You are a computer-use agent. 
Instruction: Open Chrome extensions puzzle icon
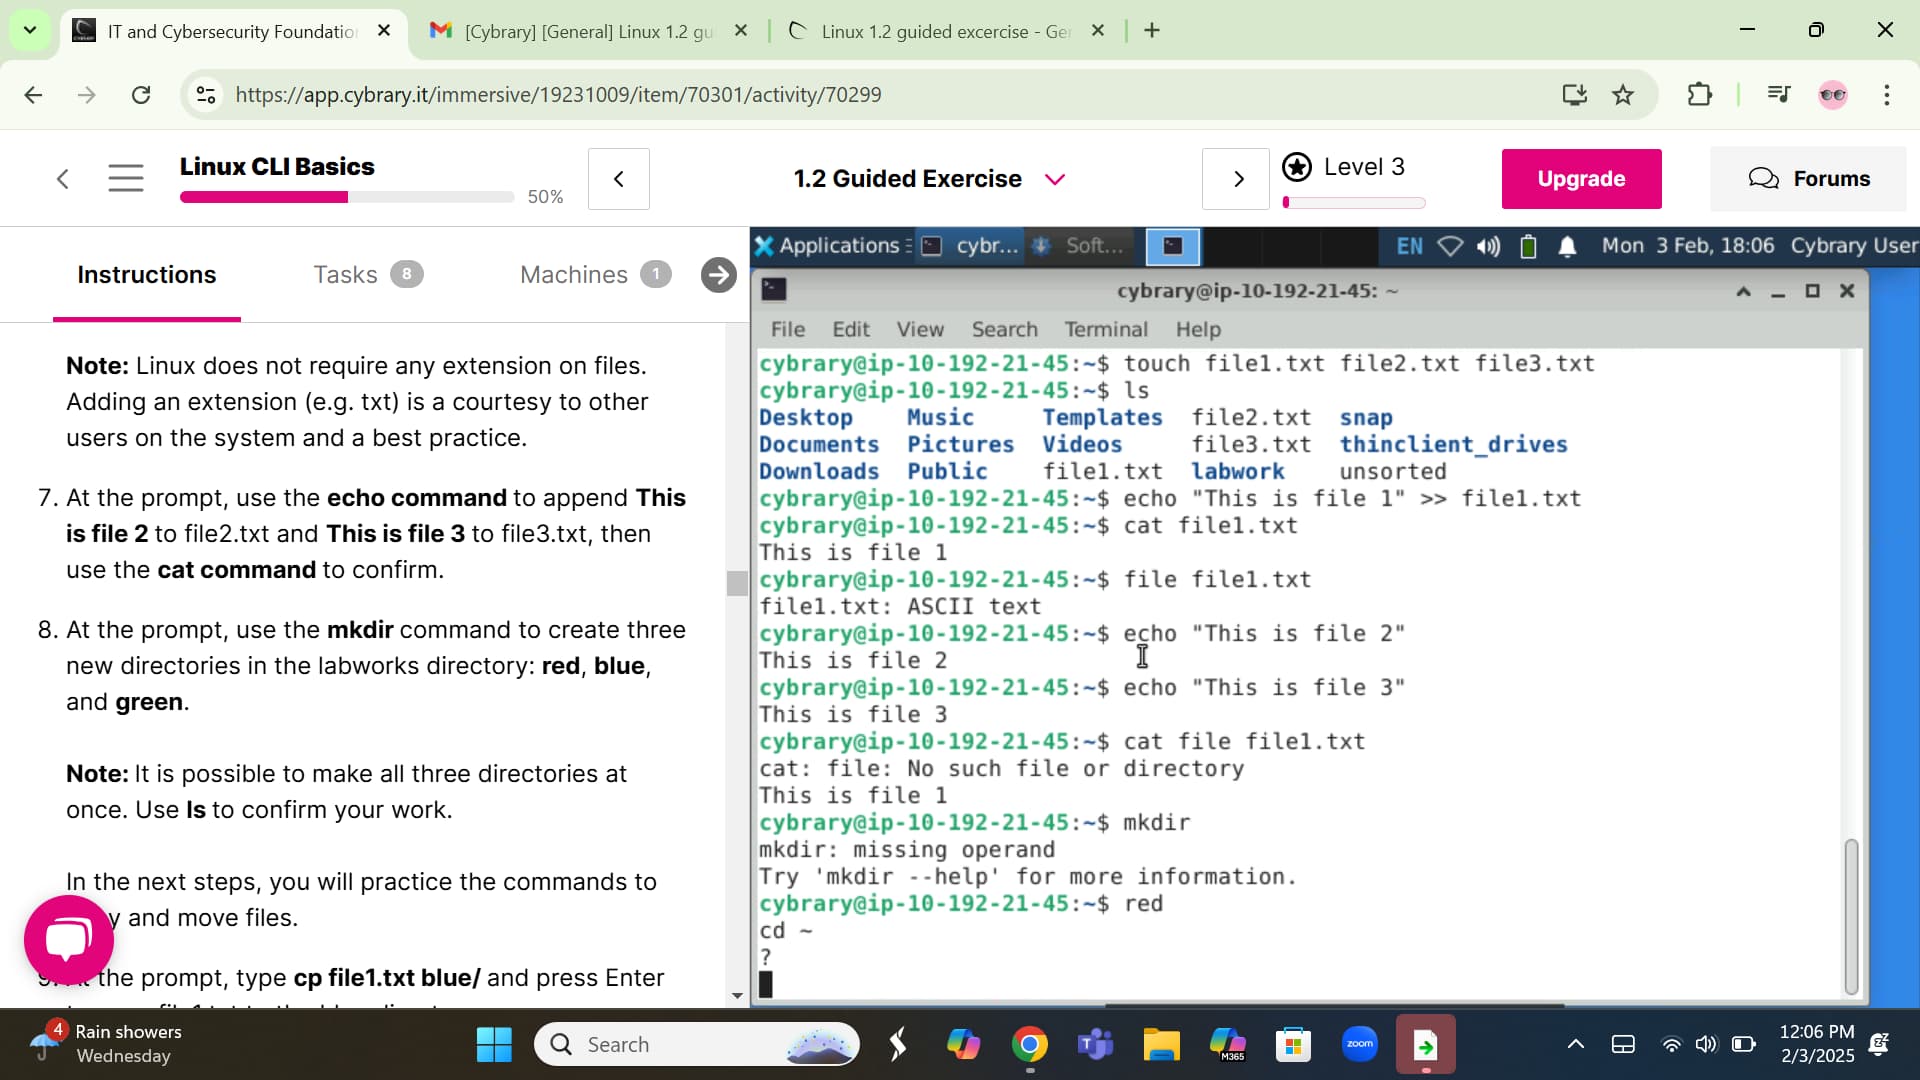pos(1699,95)
